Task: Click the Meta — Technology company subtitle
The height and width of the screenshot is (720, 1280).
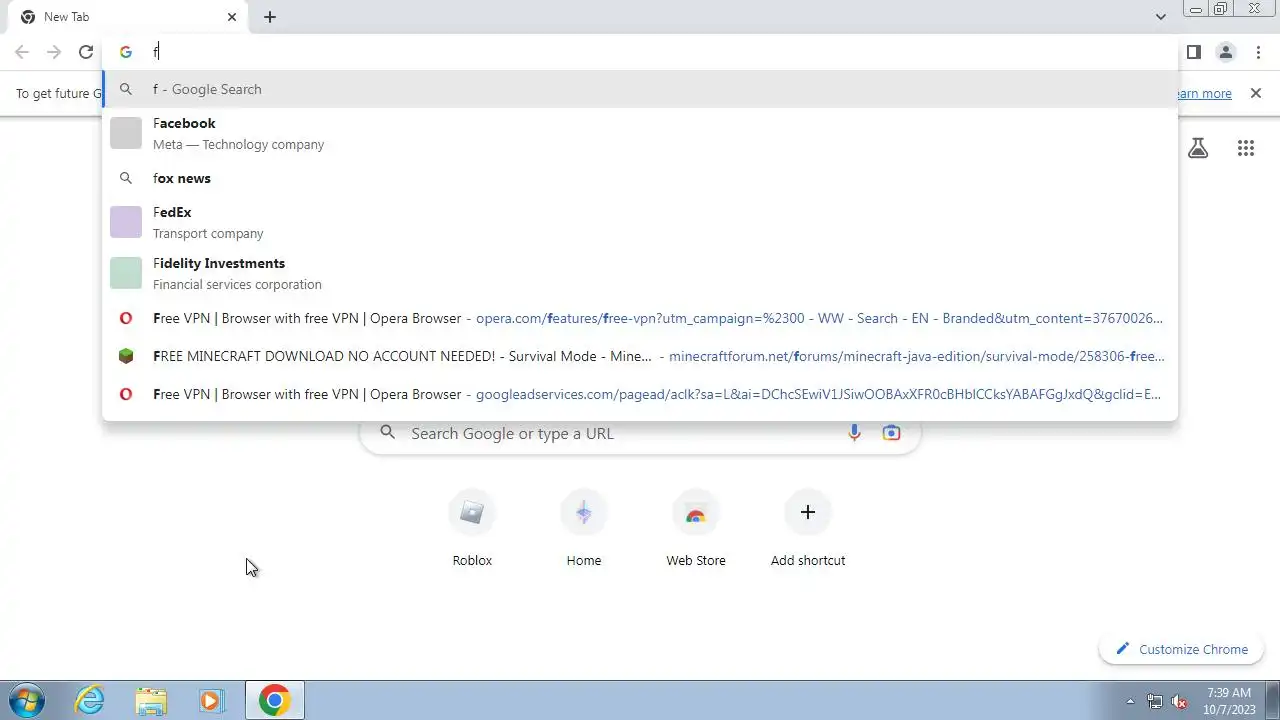Action: point(238,144)
